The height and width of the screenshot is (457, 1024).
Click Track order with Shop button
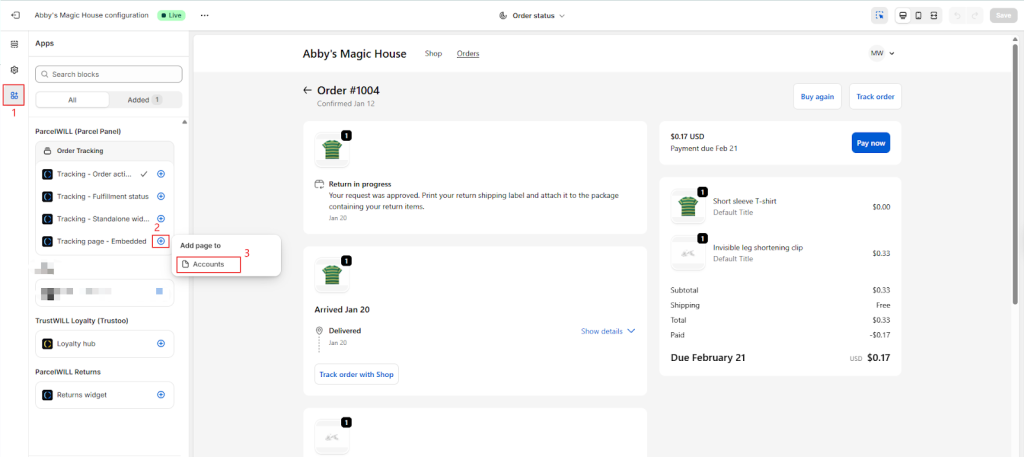coord(357,374)
